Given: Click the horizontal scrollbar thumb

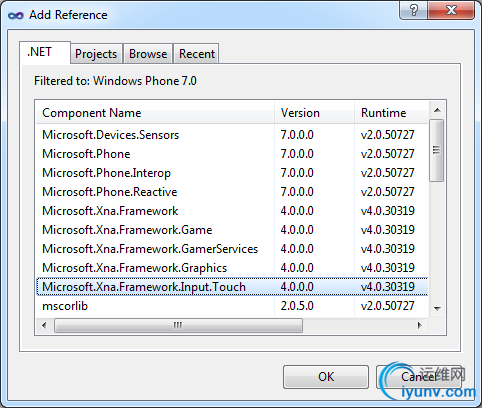Looking at the screenshot, I should pyautogui.click(x=178, y=325).
